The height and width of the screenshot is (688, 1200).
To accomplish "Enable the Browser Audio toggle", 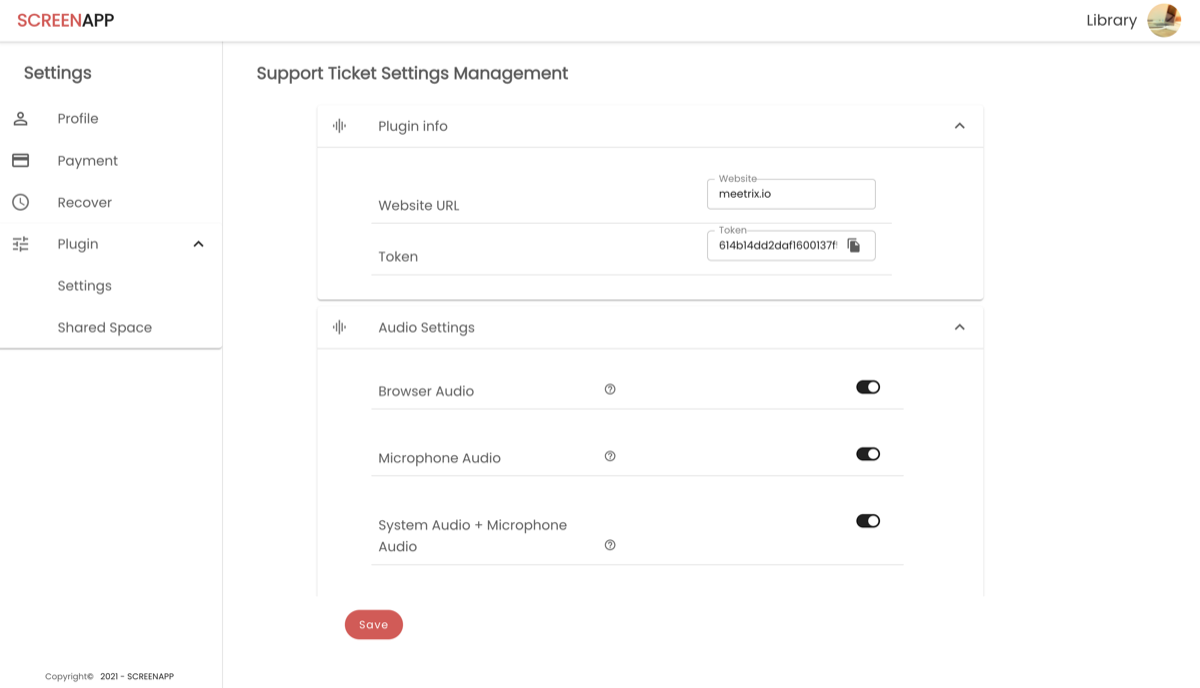I will (x=868, y=386).
